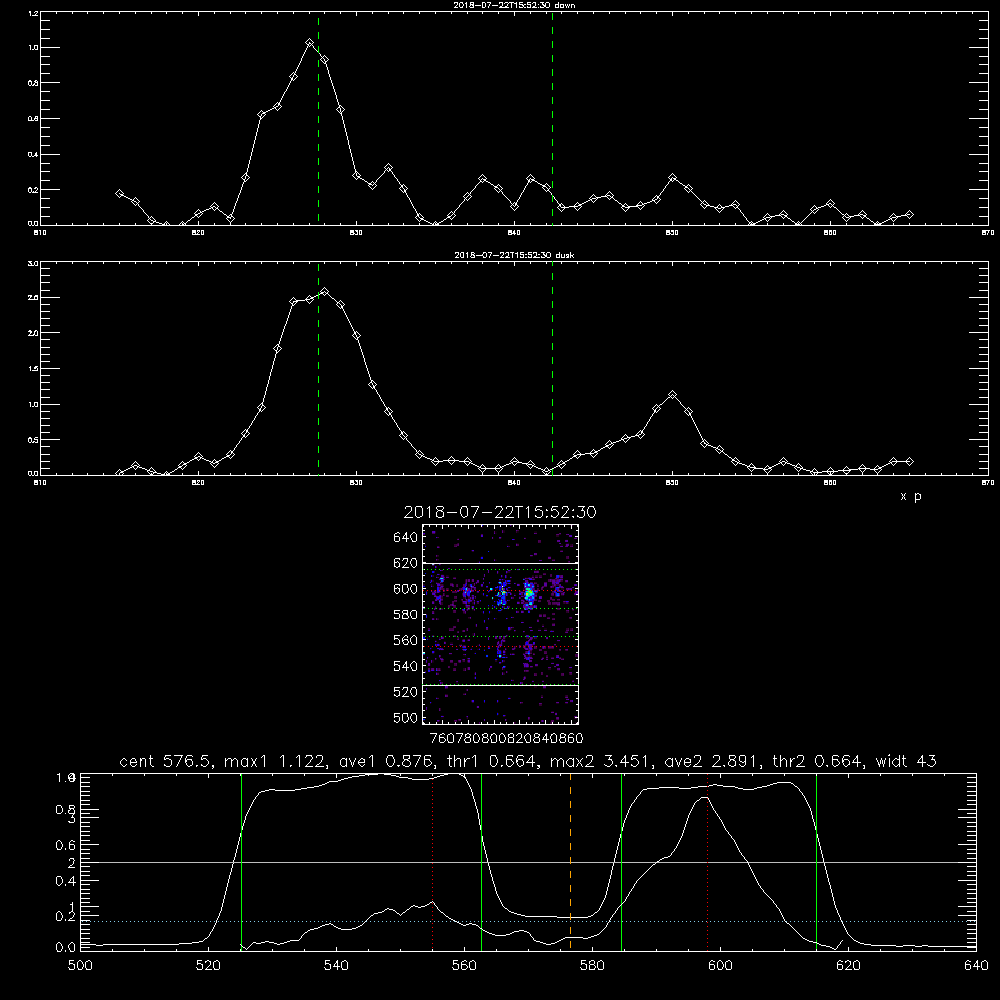The image size is (1000, 1000).
Task: Click the "640" tick label on bottom plot x-axis
Action: point(976,966)
